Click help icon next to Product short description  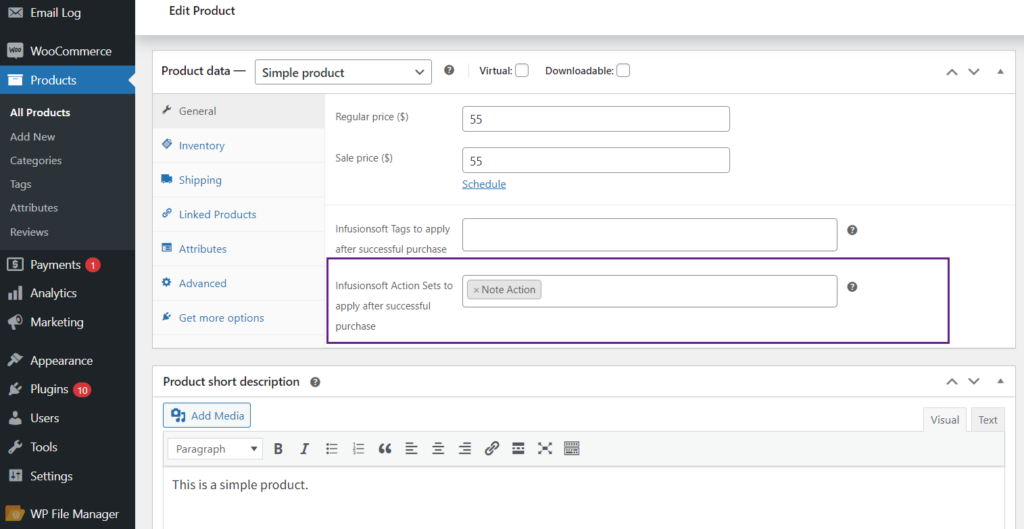click(x=315, y=382)
